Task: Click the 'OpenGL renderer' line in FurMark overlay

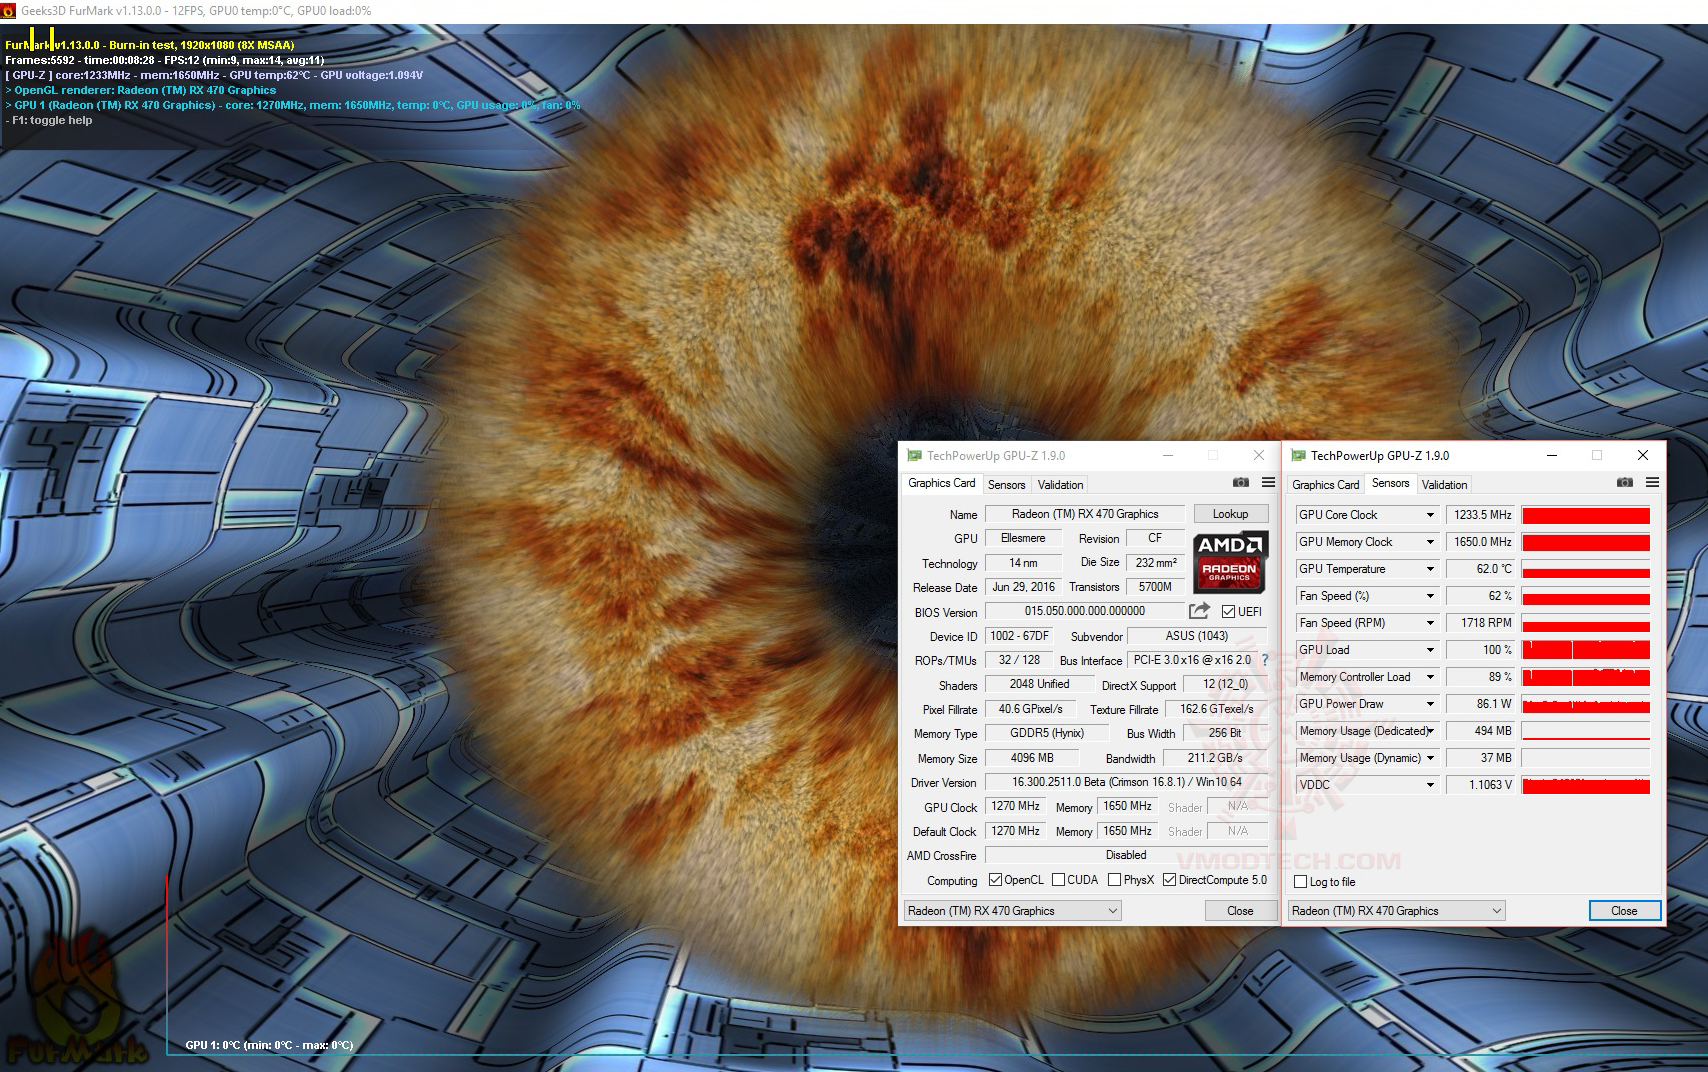Action: pyautogui.click(x=141, y=90)
